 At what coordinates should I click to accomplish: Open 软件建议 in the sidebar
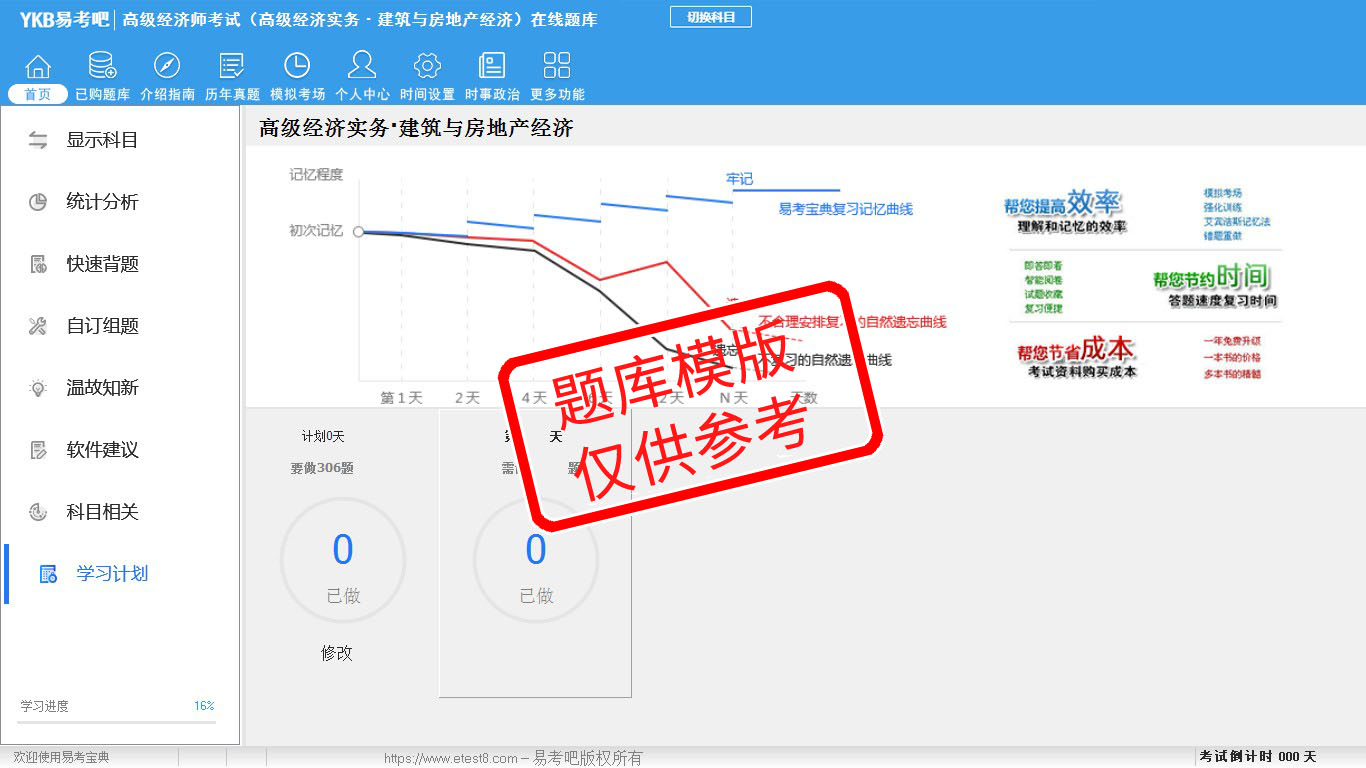(101, 450)
